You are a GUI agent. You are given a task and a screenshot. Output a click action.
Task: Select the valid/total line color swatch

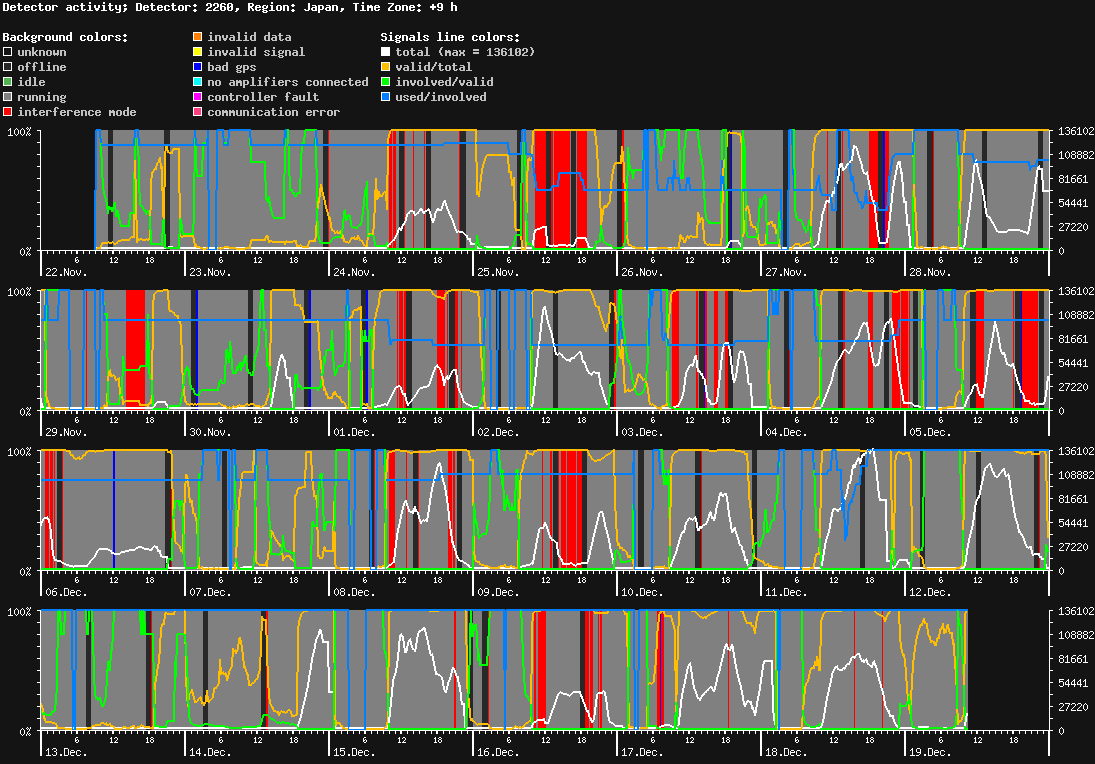[386, 67]
